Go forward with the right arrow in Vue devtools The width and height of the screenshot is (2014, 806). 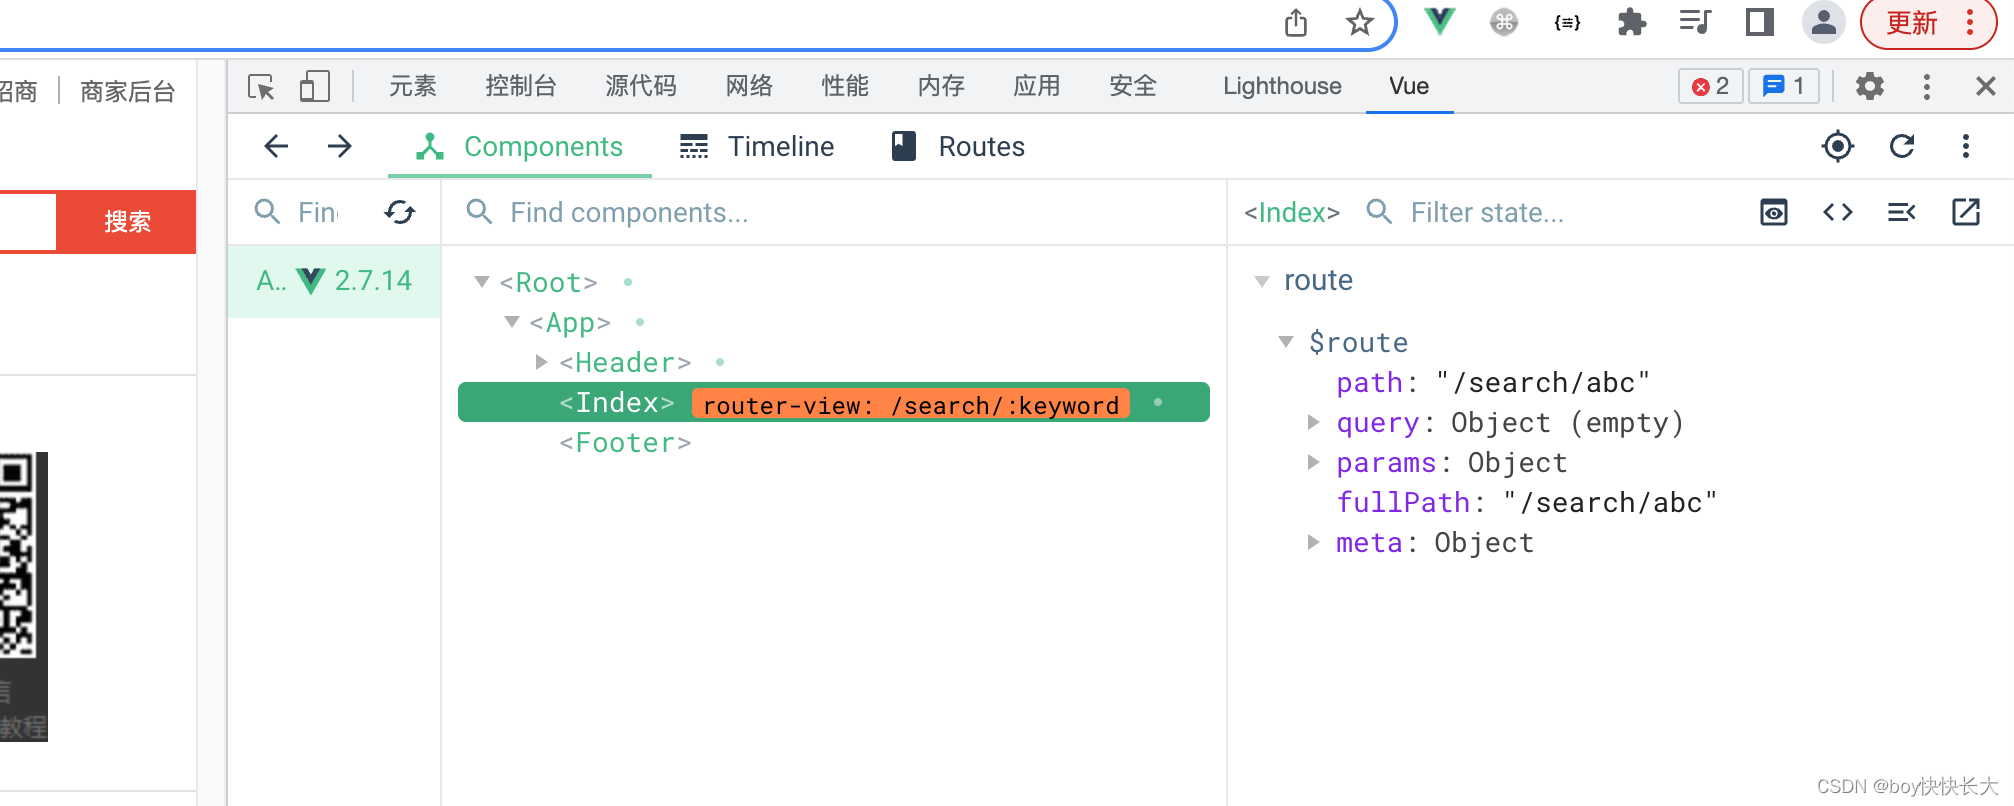pos(340,146)
